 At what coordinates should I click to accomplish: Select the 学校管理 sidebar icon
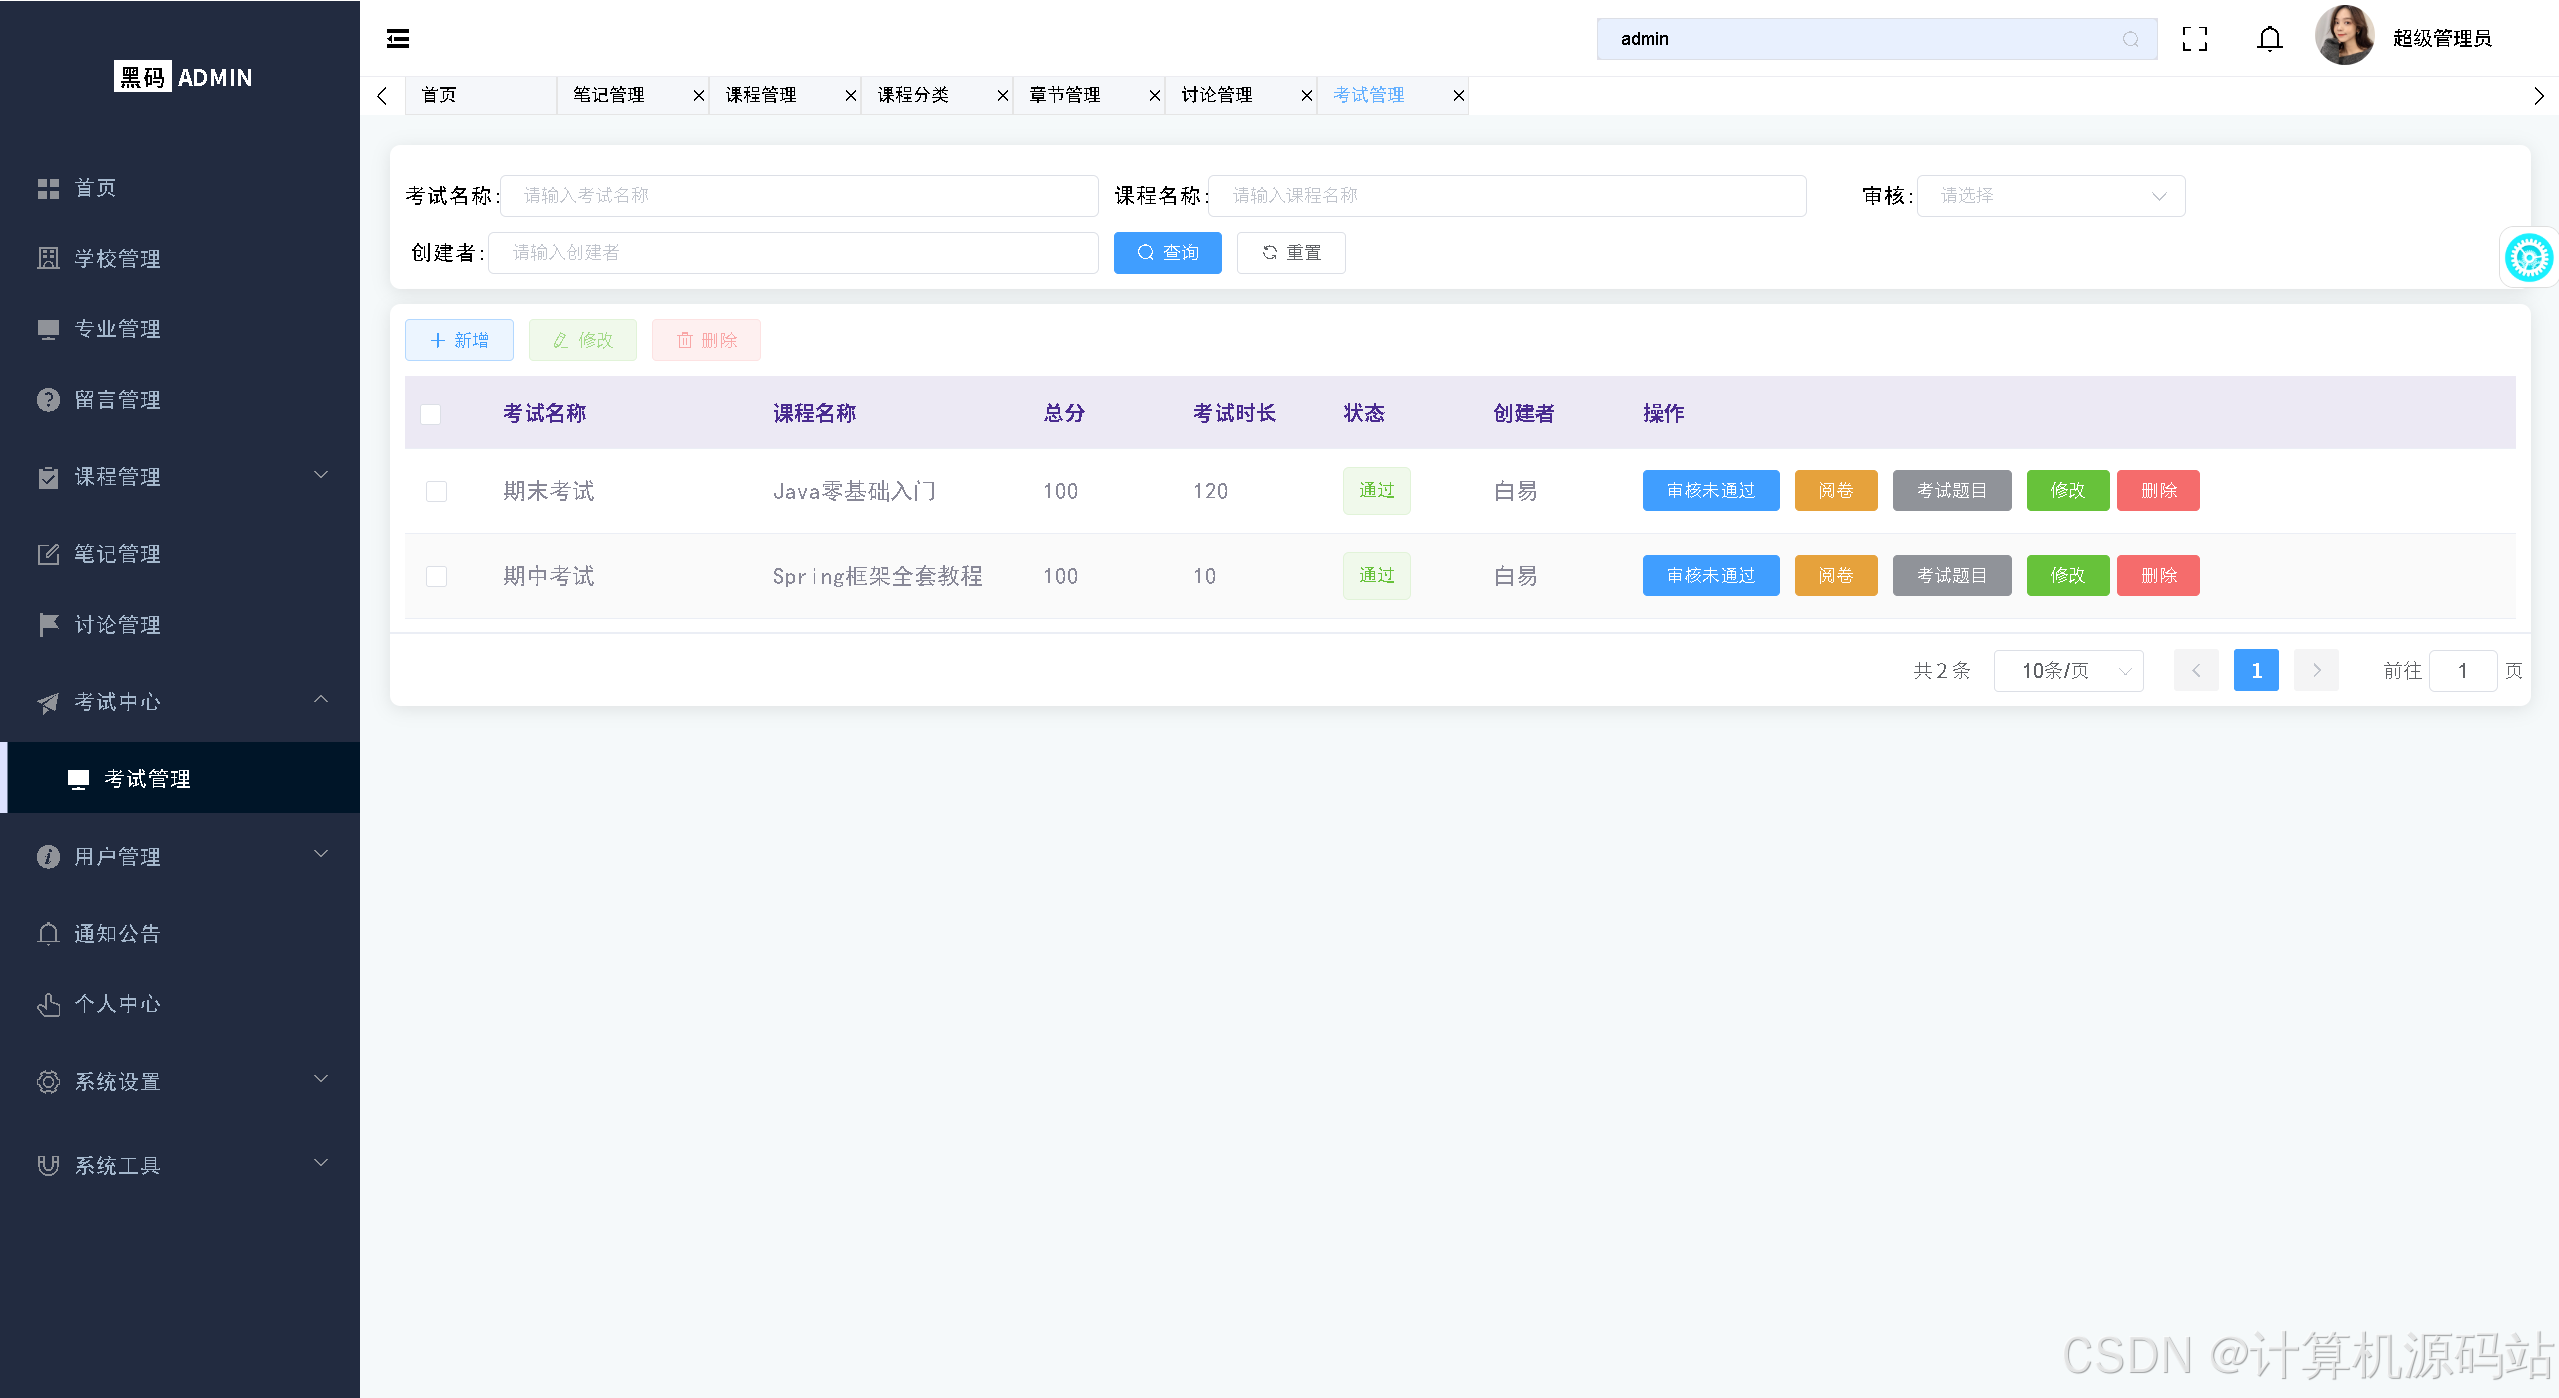(48, 258)
